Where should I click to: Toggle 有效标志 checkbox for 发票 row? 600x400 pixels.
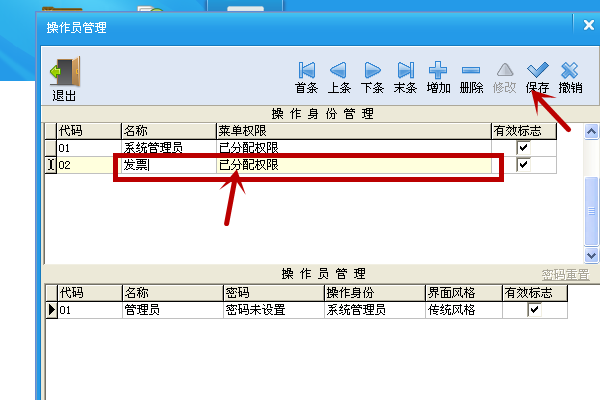point(523,165)
